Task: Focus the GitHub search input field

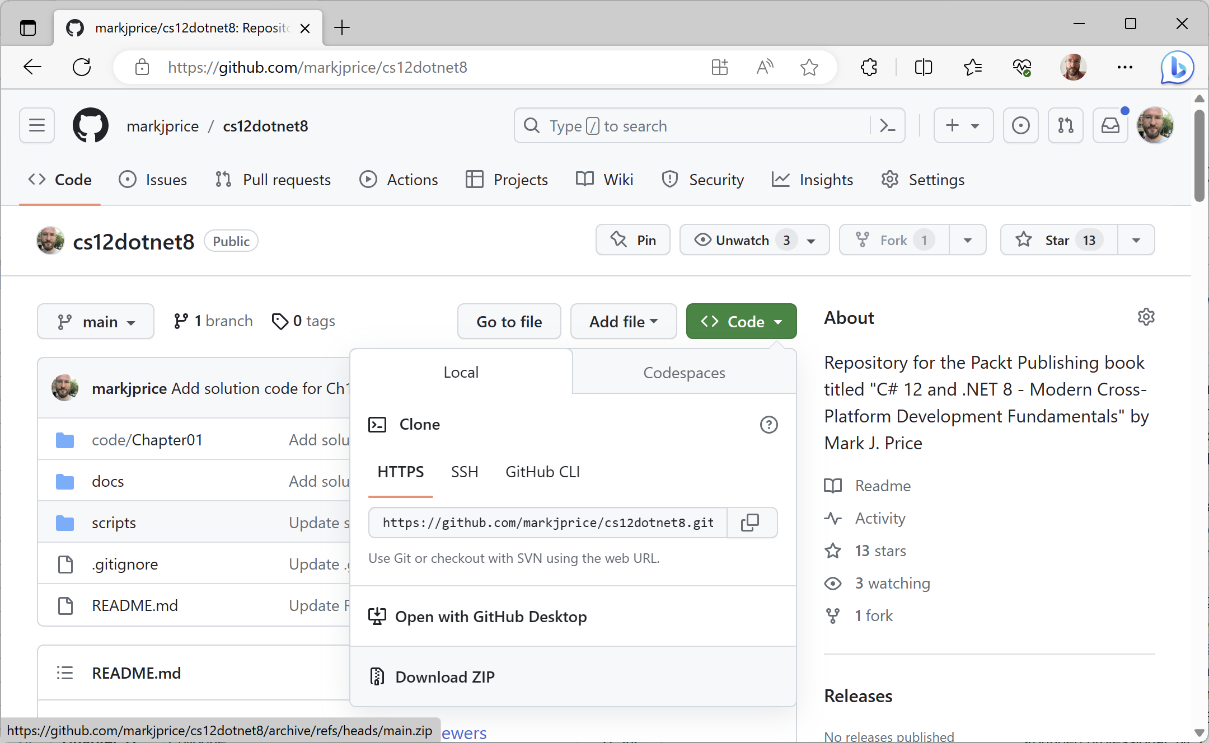Action: pos(691,126)
